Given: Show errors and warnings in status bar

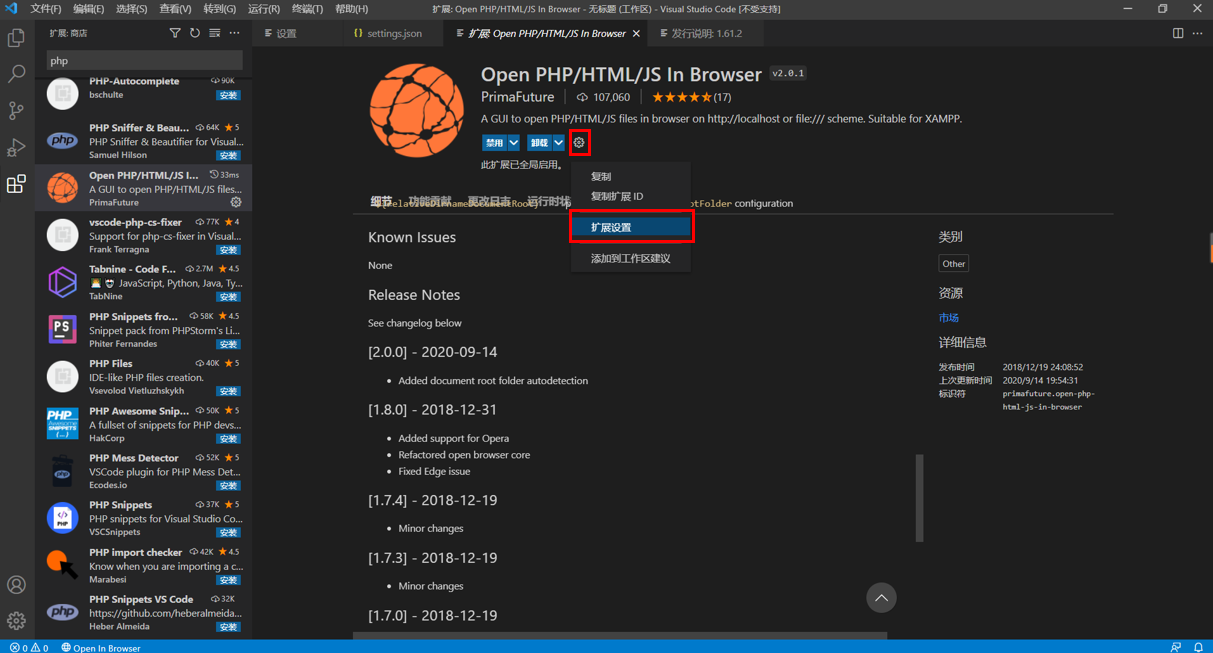Looking at the screenshot, I should [x=29, y=647].
